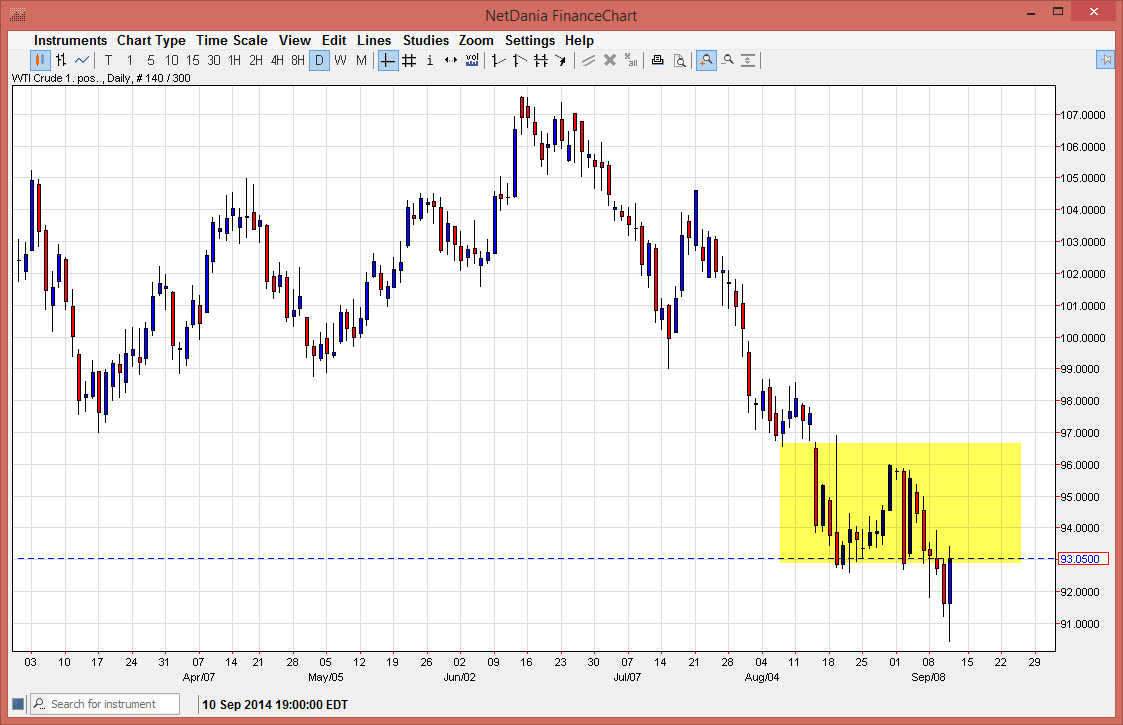The height and width of the screenshot is (725, 1123).
Task: Select the Weekly timeframe button
Action: tap(338, 60)
